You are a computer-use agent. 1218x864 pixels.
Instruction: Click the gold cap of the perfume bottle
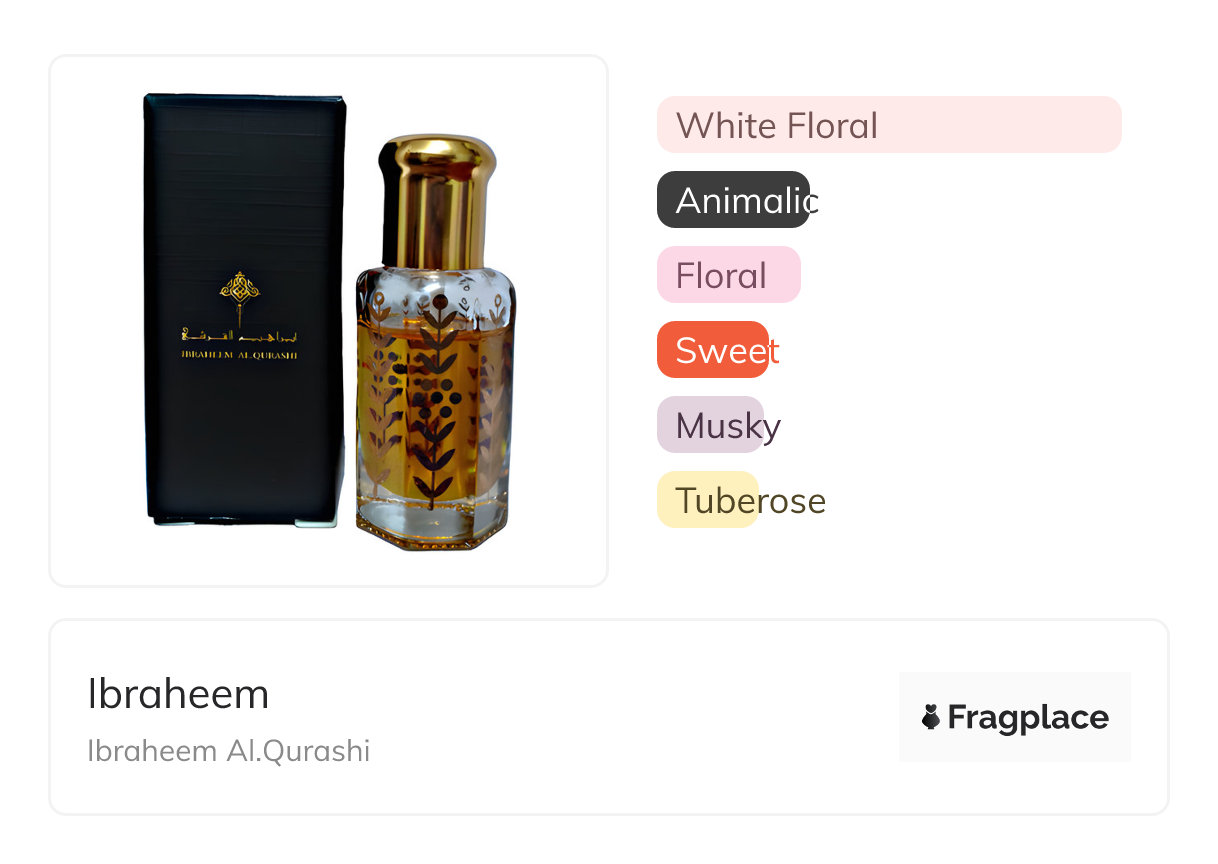click(x=437, y=203)
